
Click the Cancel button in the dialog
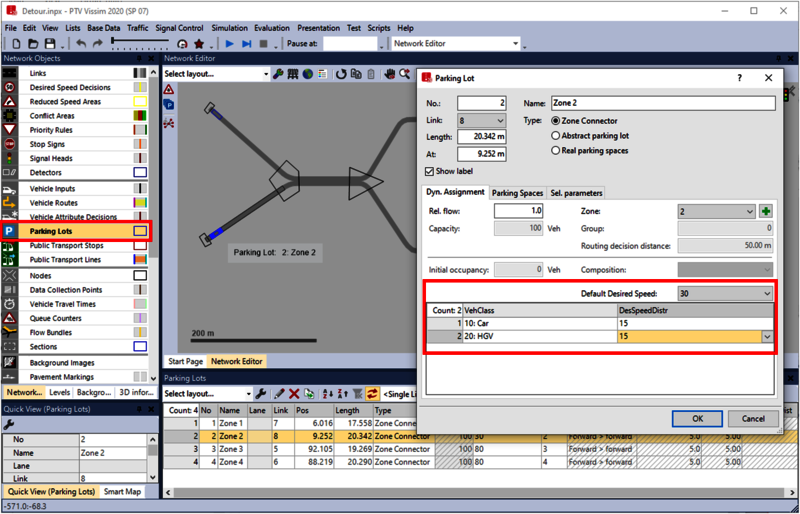tap(752, 419)
